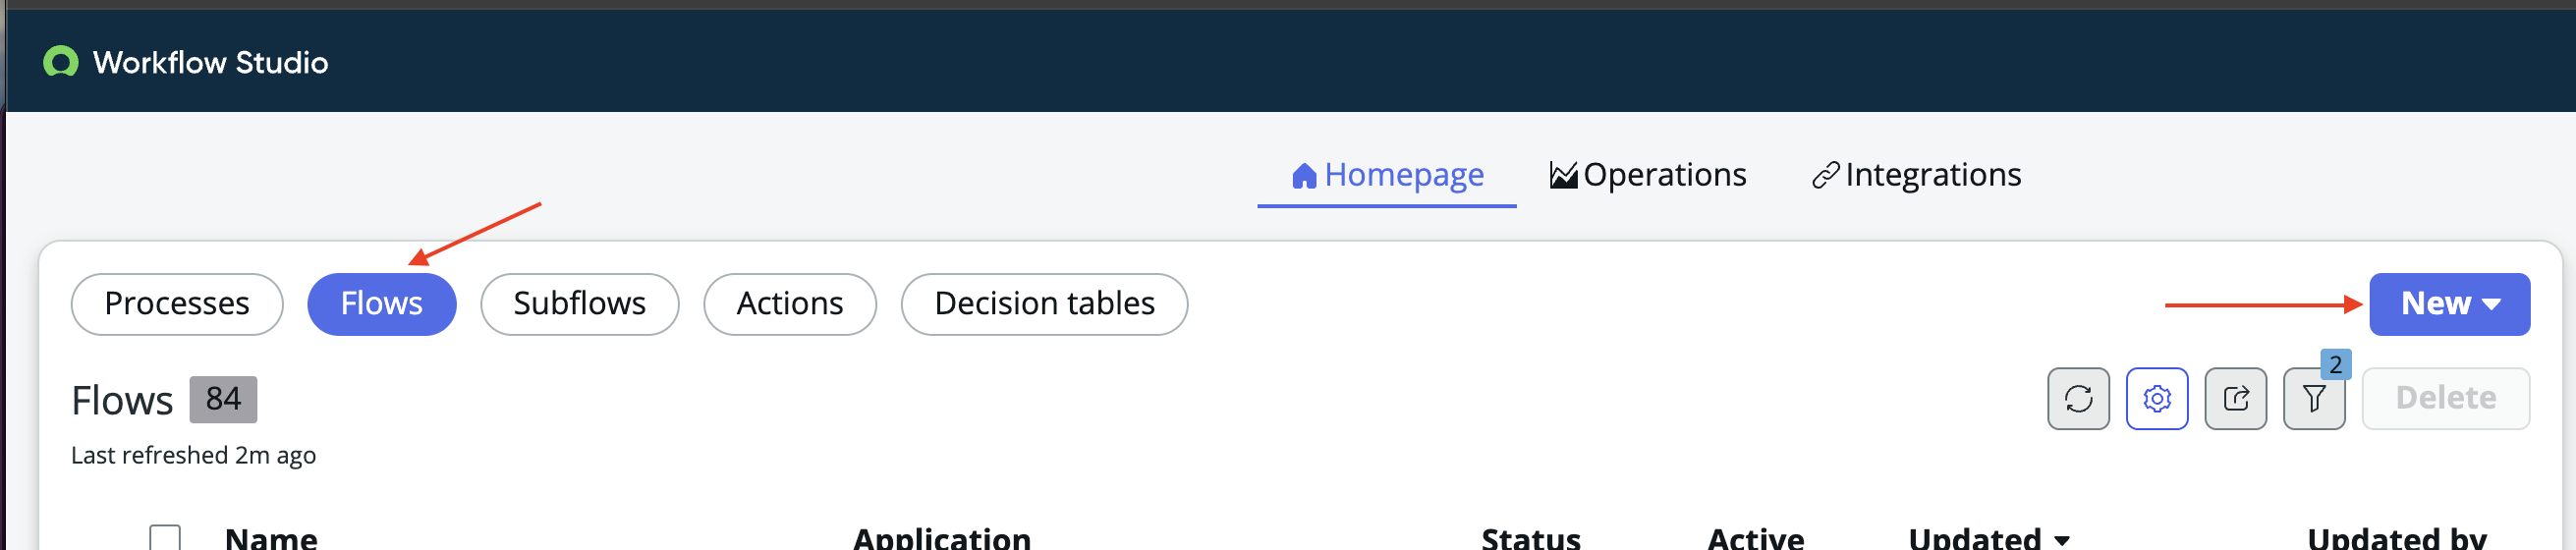Image resolution: width=2576 pixels, height=550 pixels.
Task: Click the Name column header
Action: pos(271,538)
